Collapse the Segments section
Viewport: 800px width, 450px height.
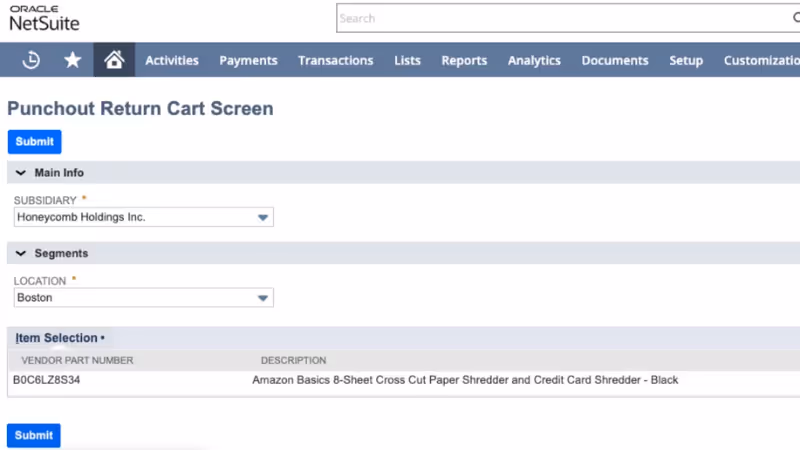20,254
